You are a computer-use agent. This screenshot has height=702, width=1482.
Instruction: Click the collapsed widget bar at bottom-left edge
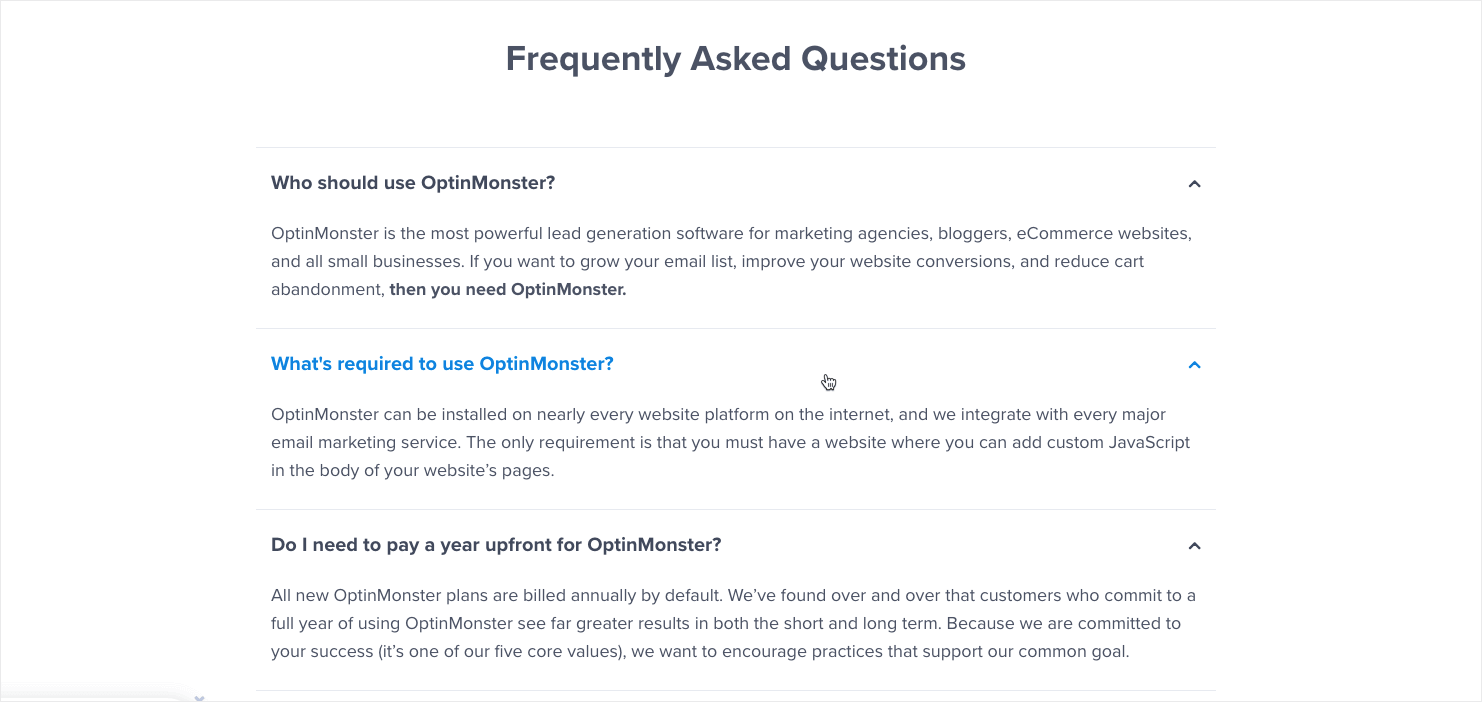coord(90,697)
